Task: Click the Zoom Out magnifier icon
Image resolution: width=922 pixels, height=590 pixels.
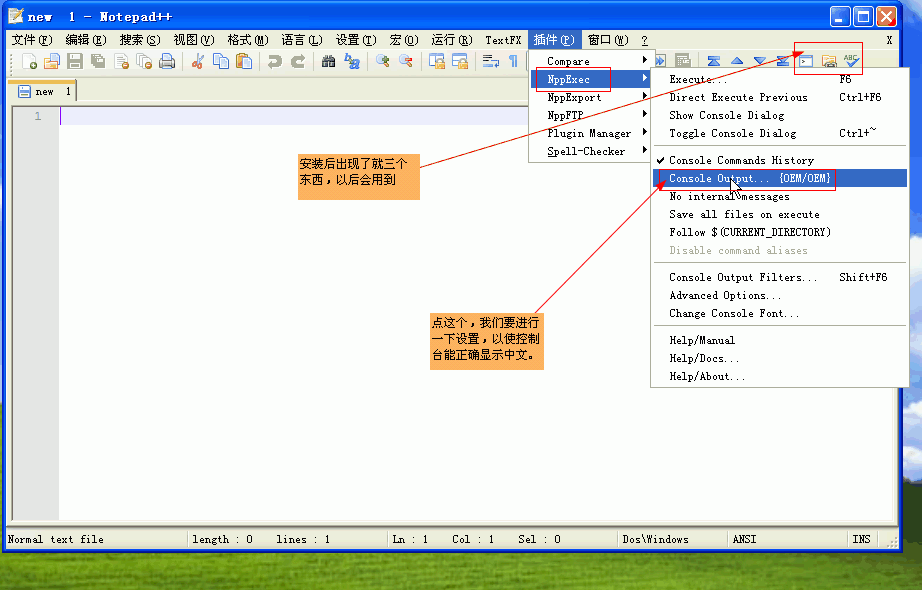Action: [406, 61]
